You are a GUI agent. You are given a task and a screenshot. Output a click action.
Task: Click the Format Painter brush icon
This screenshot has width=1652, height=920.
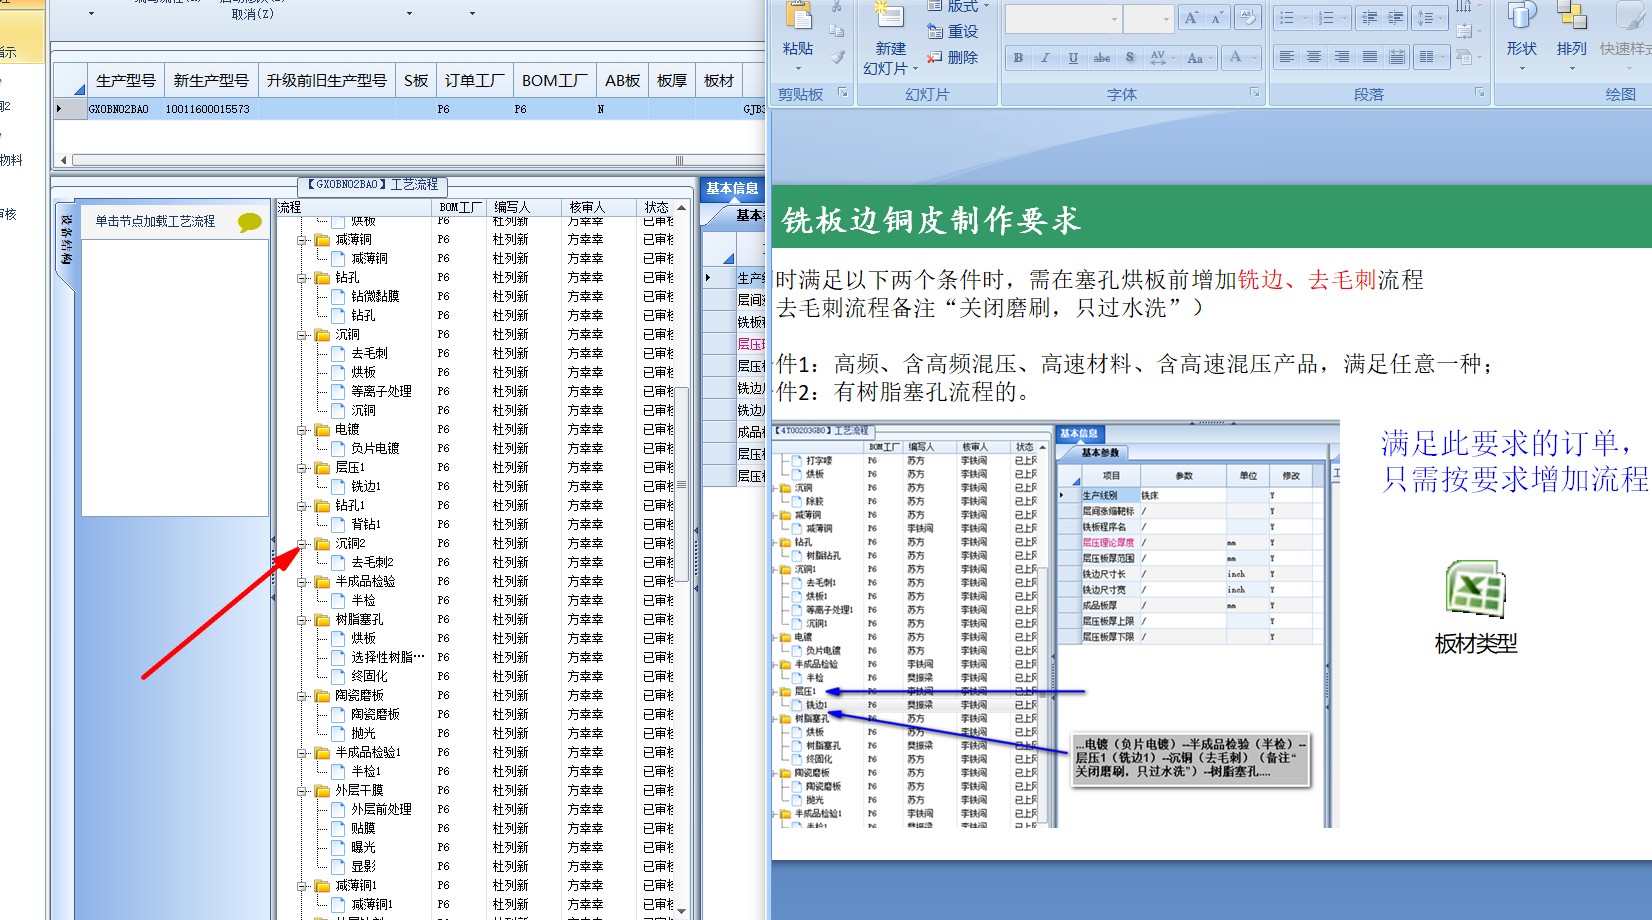point(837,57)
